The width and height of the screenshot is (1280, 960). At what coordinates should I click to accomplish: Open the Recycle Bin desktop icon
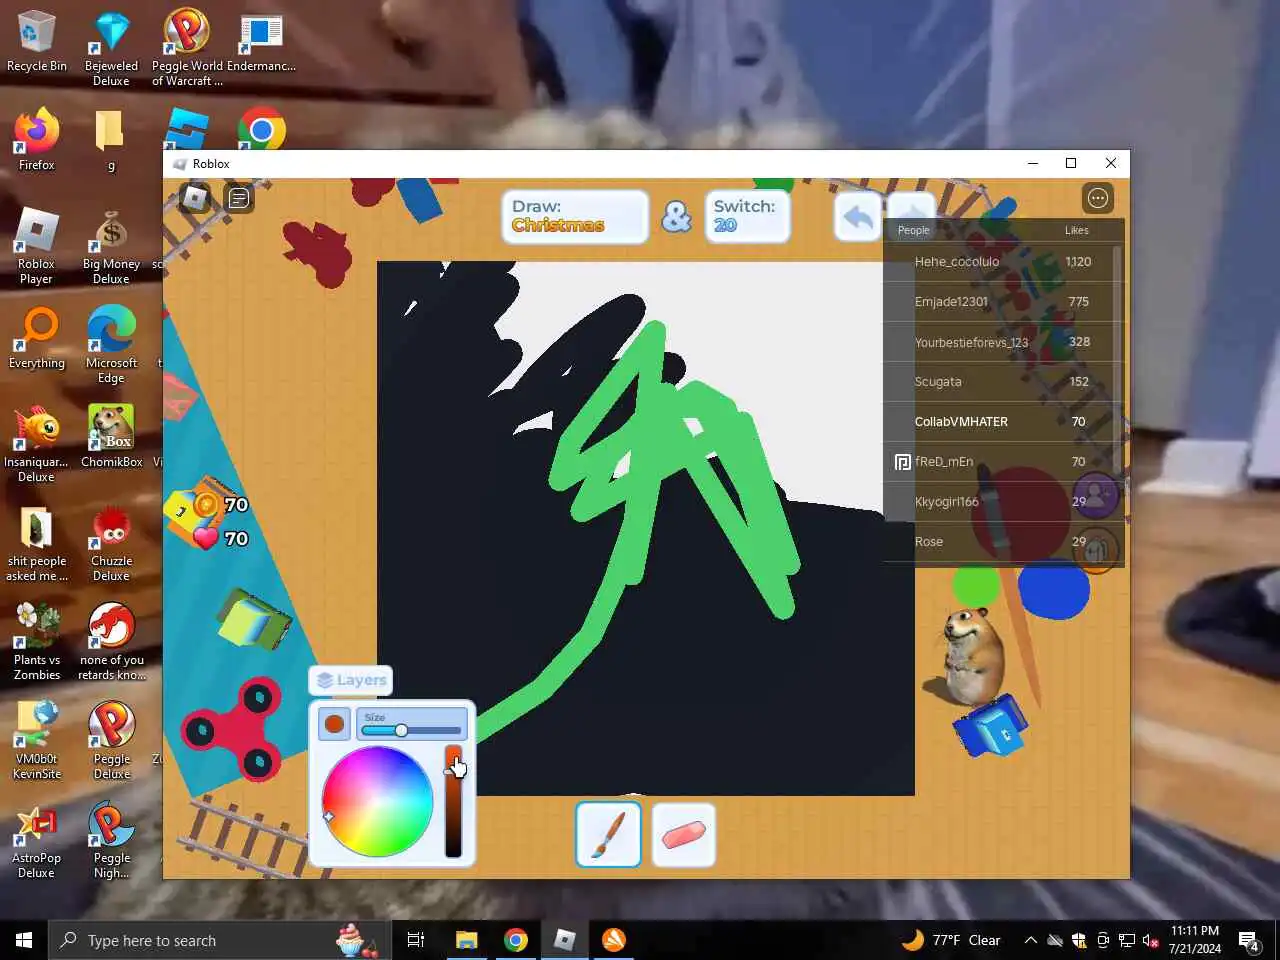(37, 42)
